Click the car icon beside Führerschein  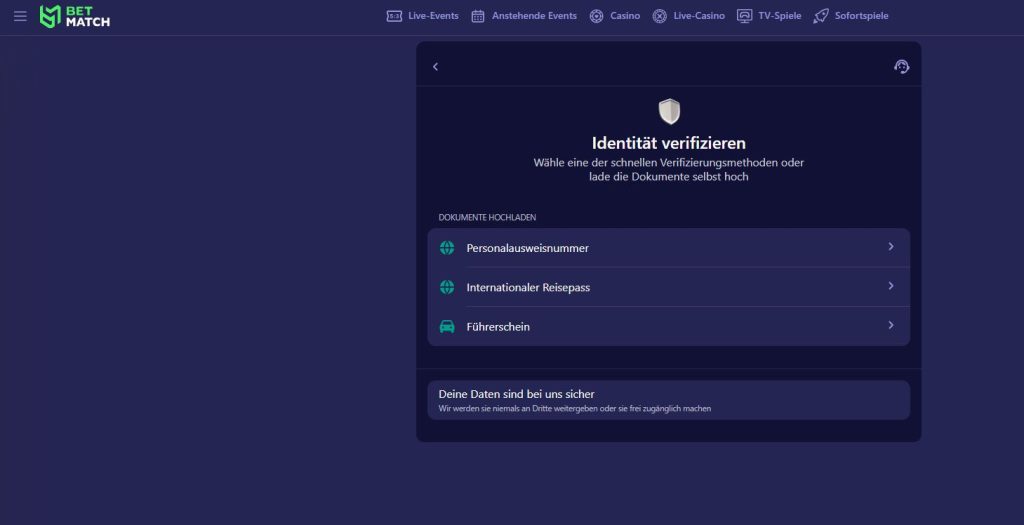(447, 327)
